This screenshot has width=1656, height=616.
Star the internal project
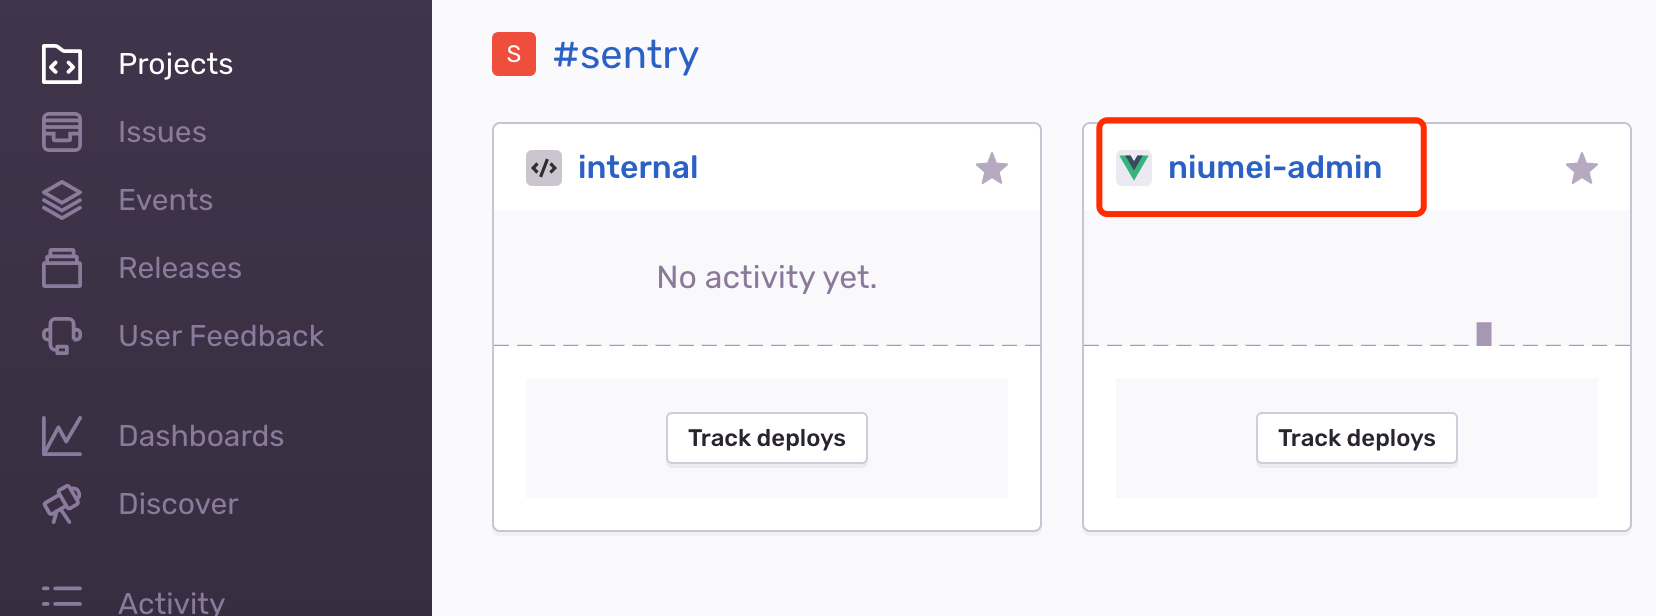992,169
